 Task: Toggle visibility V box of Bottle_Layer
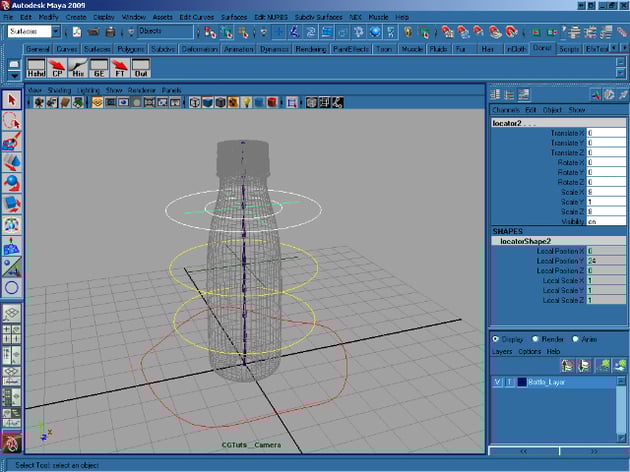point(498,382)
